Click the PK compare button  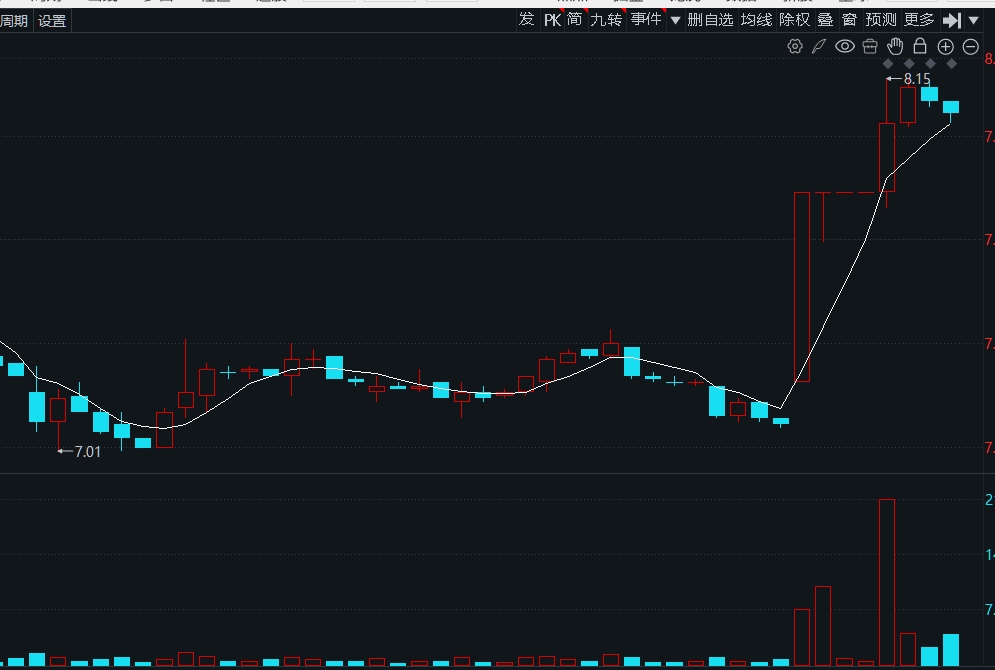tap(552, 20)
